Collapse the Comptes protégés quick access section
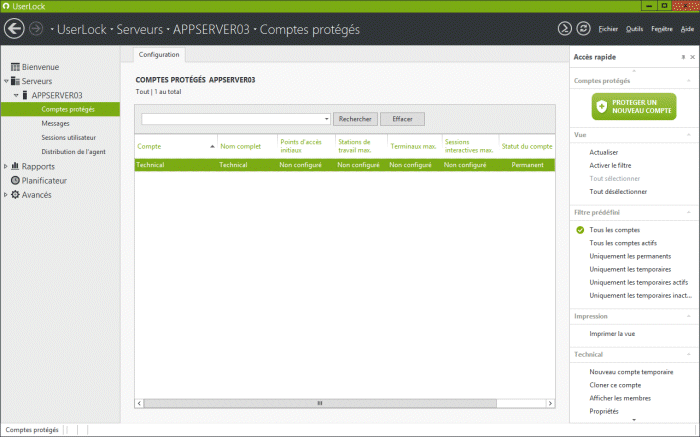Screen dimensions: 700x437 tap(689, 81)
